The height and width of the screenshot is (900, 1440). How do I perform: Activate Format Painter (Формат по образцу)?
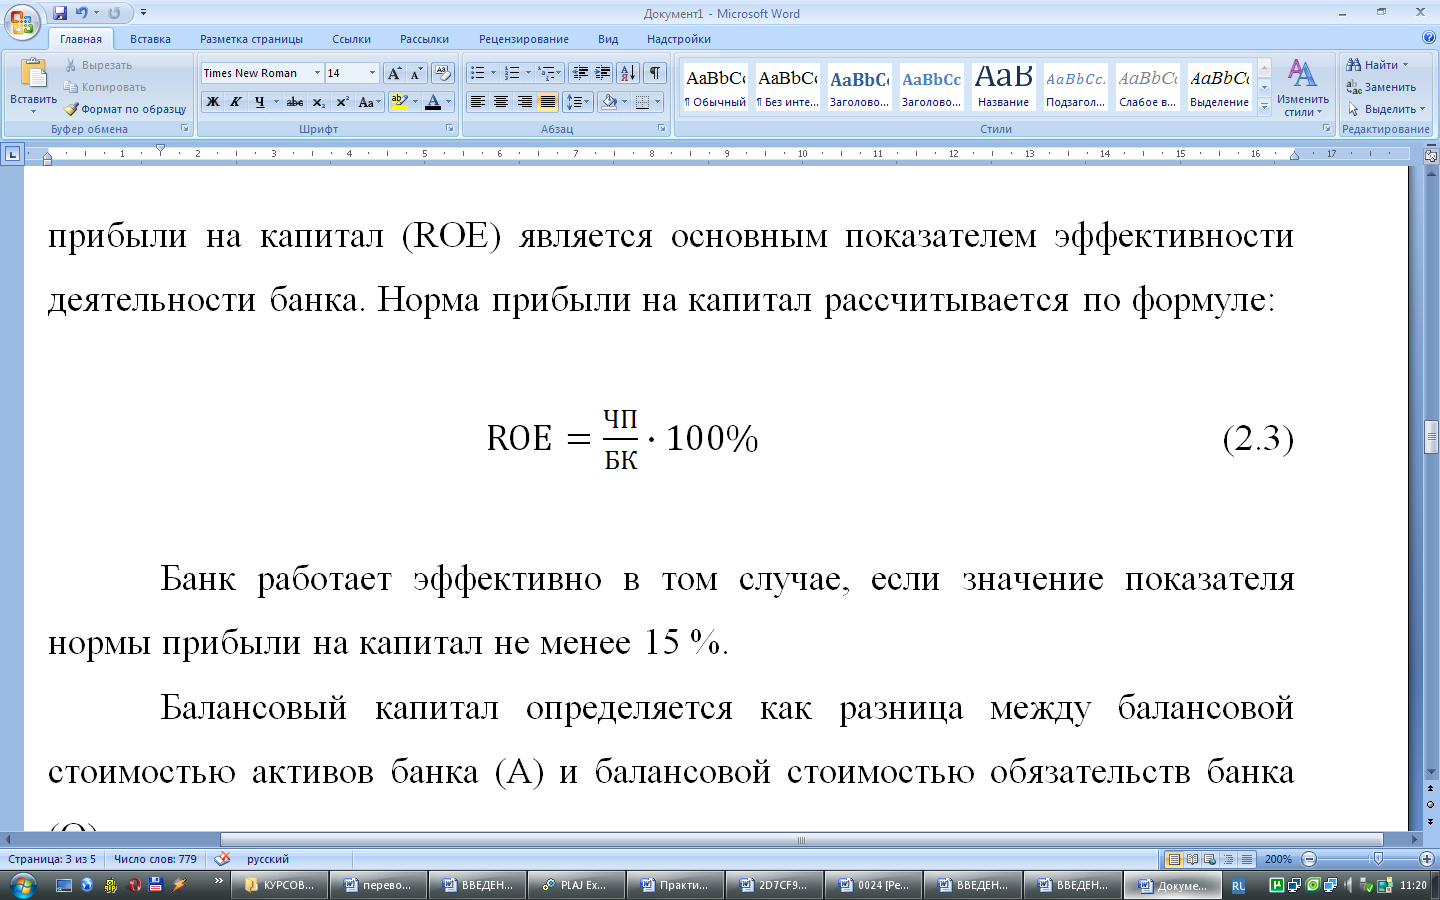[x=125, y=109]
